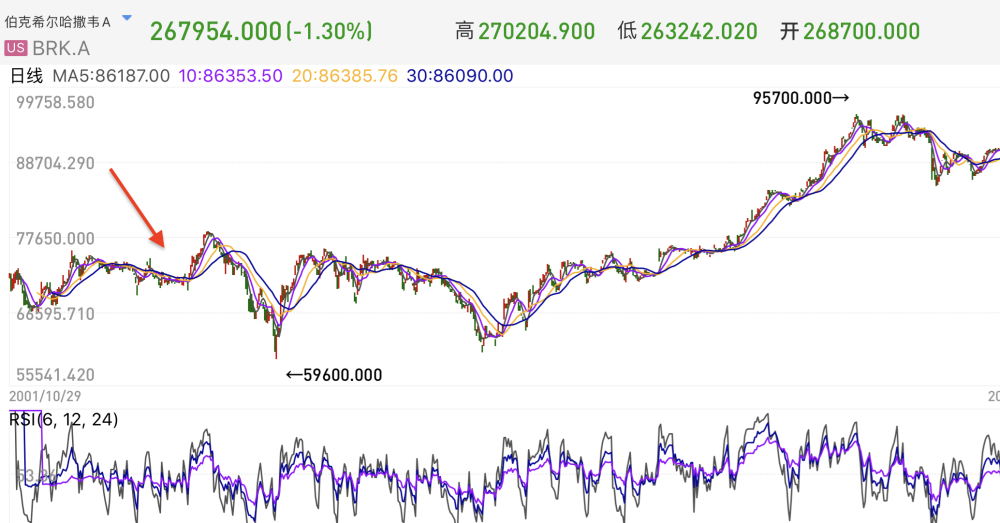The width and height of the screenshot is (1000, 523).
Task: Click the MA10 value 86353.50
Action: (230, 76)
